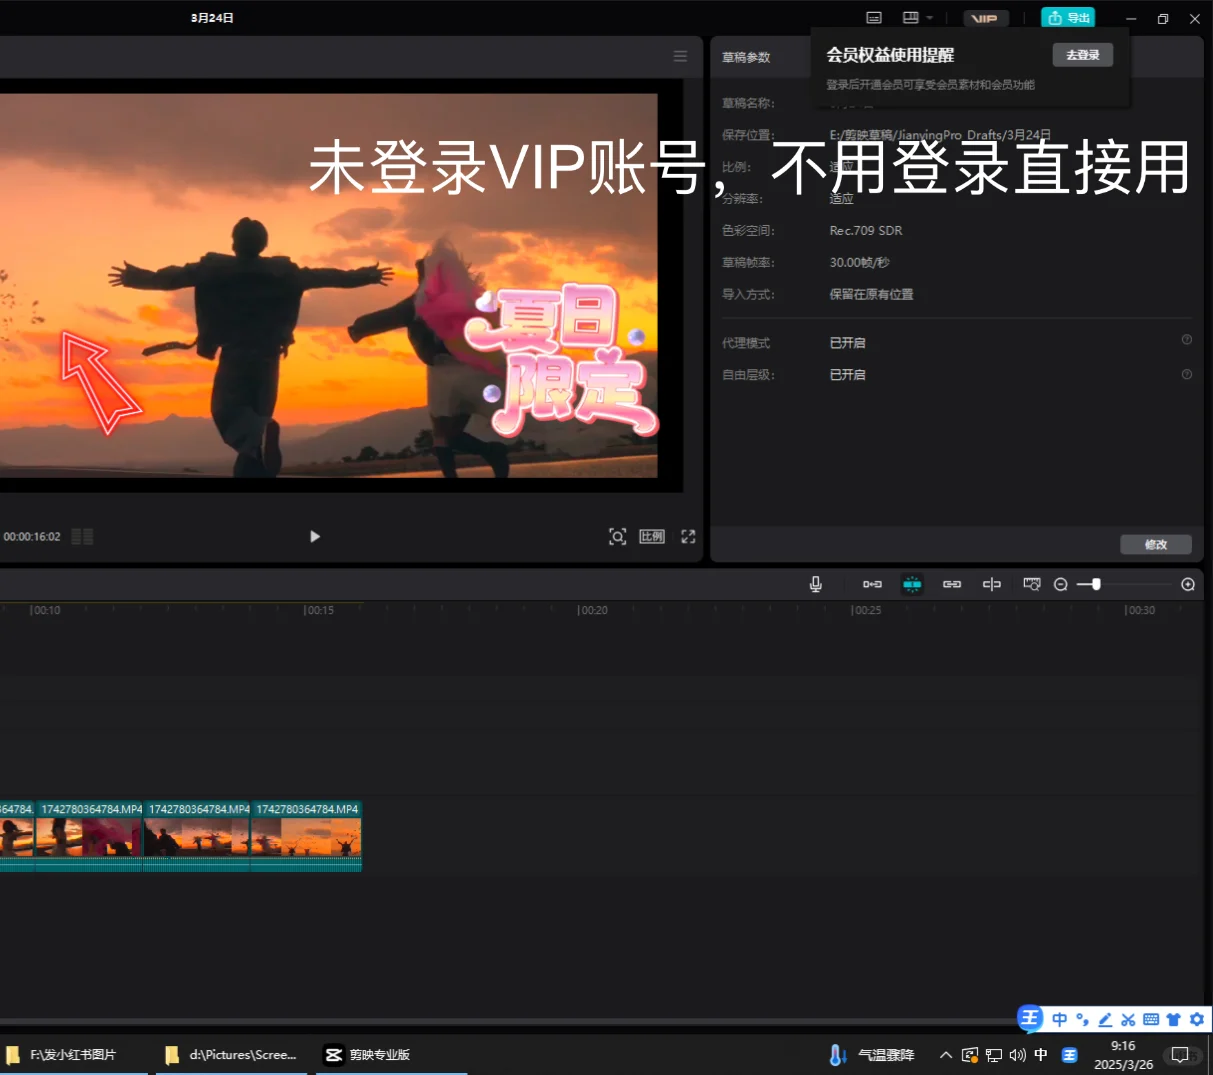The height and width of the screenshot is (1075, 1213).
Task: Expand the 分辨率 resolution option
Action: tap(841, 198)
